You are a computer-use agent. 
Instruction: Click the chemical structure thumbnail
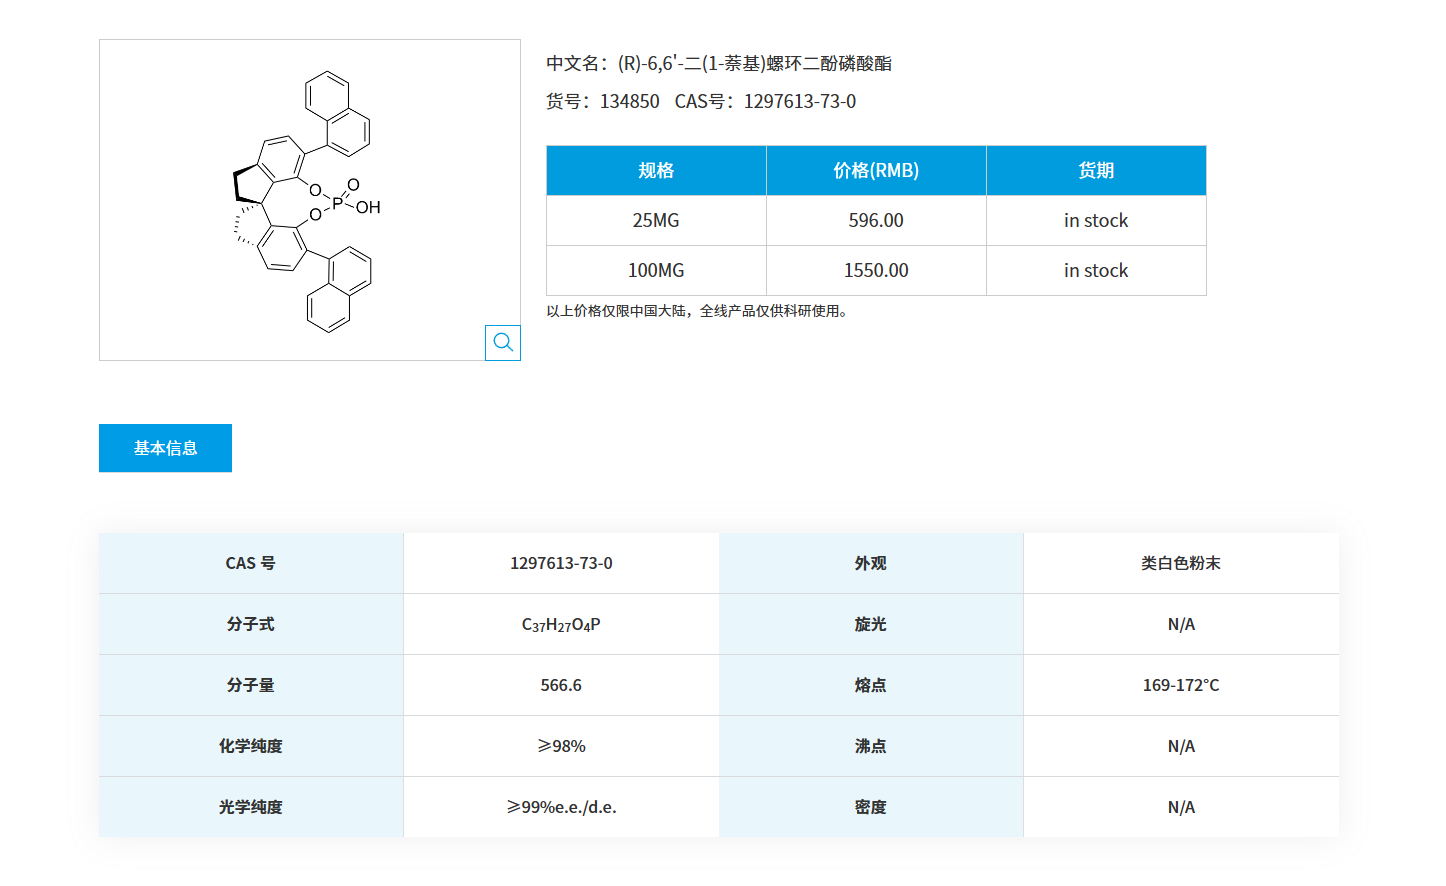coord(310,200)
